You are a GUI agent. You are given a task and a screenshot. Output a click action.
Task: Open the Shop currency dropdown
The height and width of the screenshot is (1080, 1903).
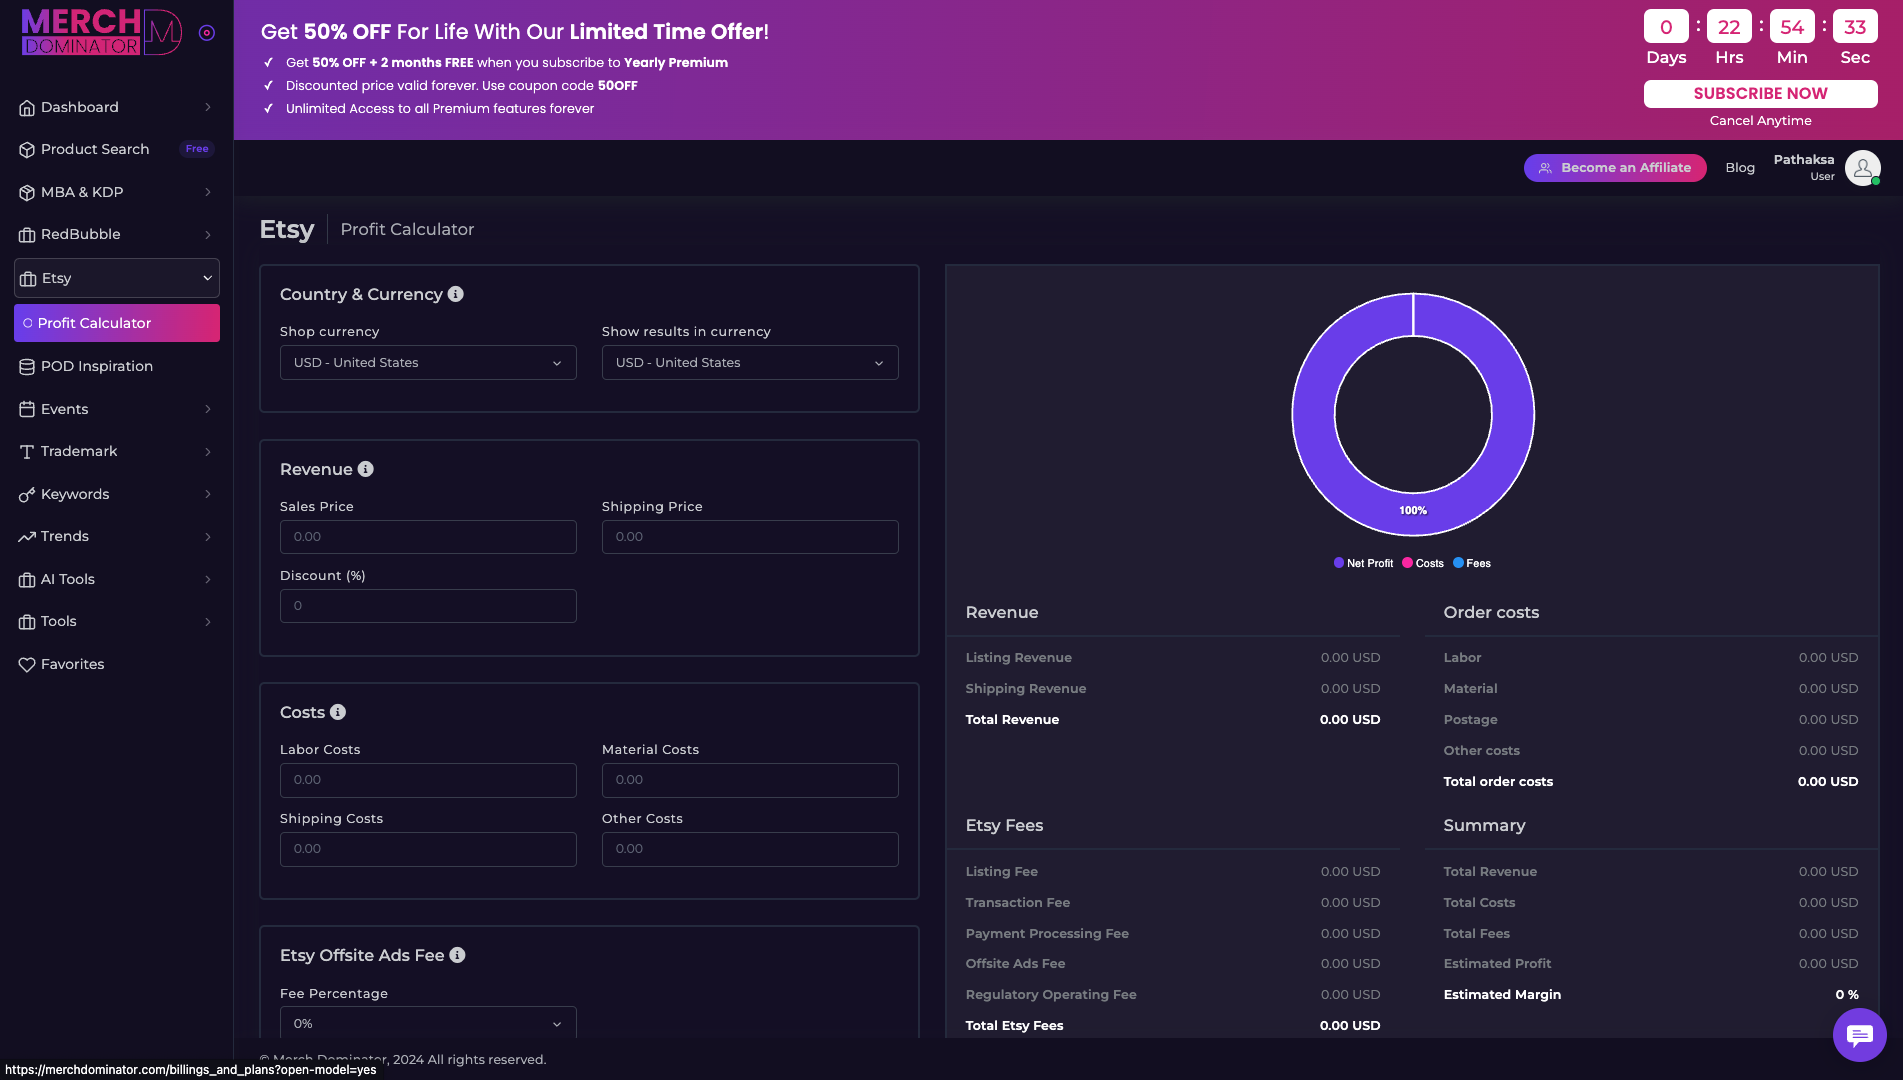click(428, 363)
